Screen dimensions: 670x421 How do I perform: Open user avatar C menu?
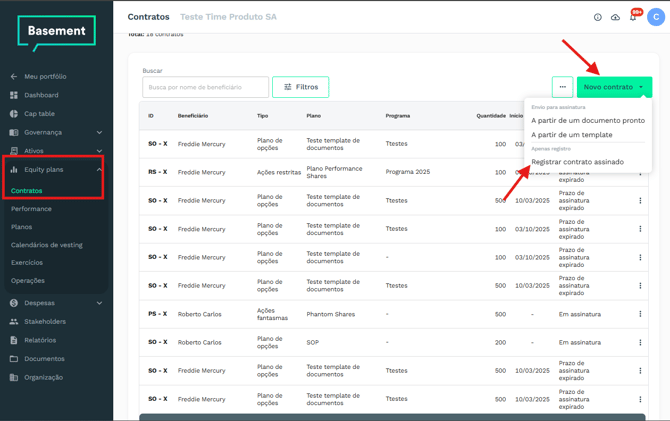(656, 17)
